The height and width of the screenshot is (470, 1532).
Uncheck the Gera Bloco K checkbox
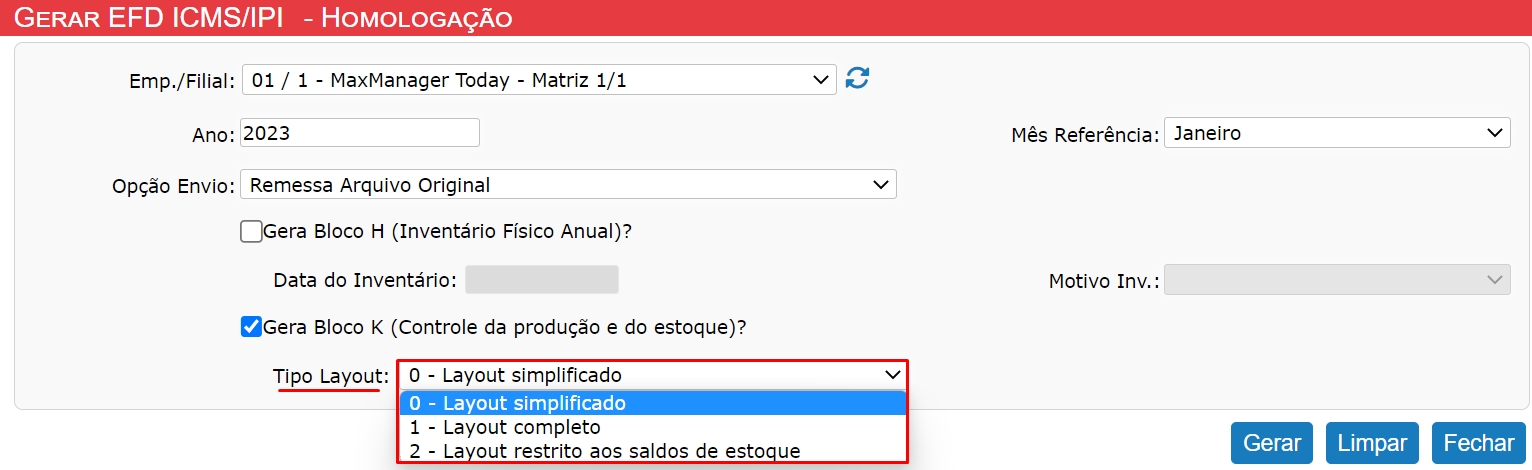coord(251,327)
